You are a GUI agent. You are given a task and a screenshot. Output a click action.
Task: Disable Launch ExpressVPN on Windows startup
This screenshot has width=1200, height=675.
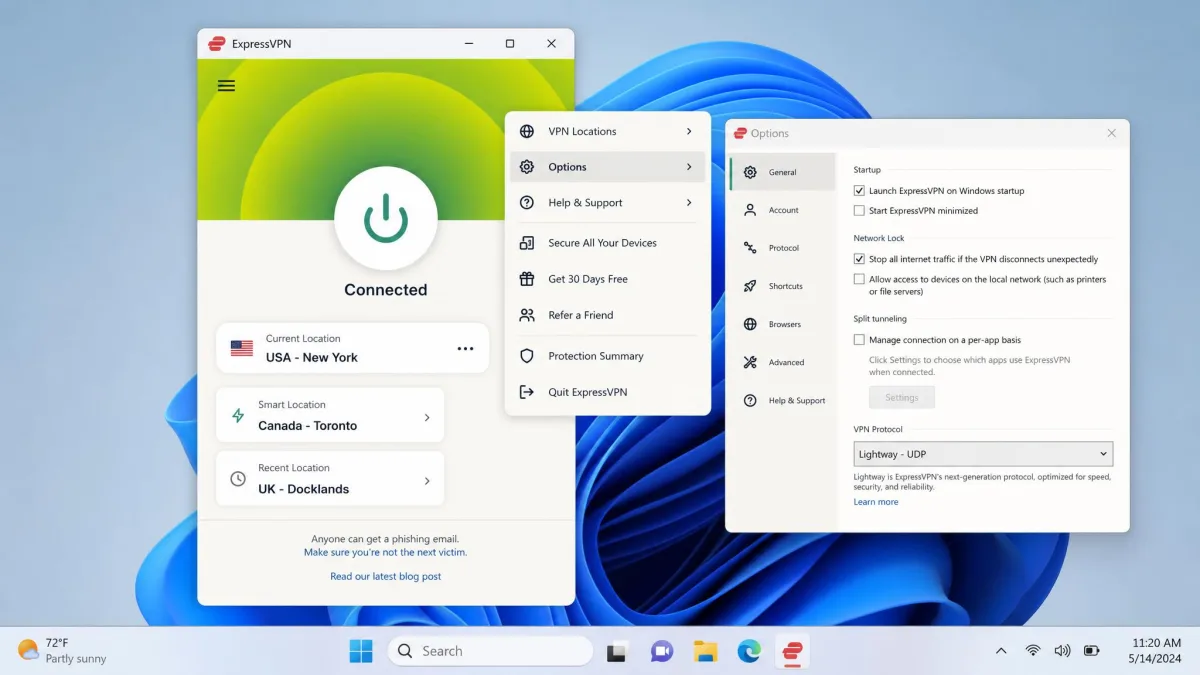pos(859,190)
